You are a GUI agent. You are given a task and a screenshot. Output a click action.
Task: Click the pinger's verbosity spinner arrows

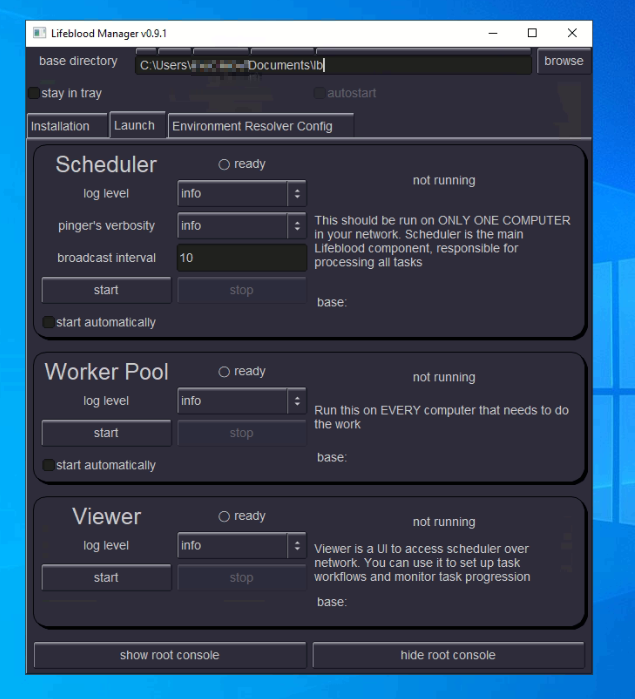[x=297, y=226]
